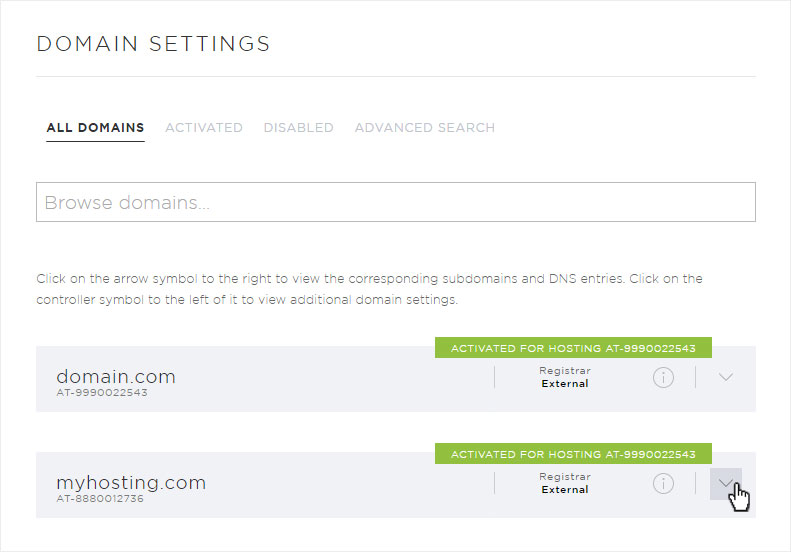Click Activated for Hosting badge on myhosting.com

pos(573,454)
